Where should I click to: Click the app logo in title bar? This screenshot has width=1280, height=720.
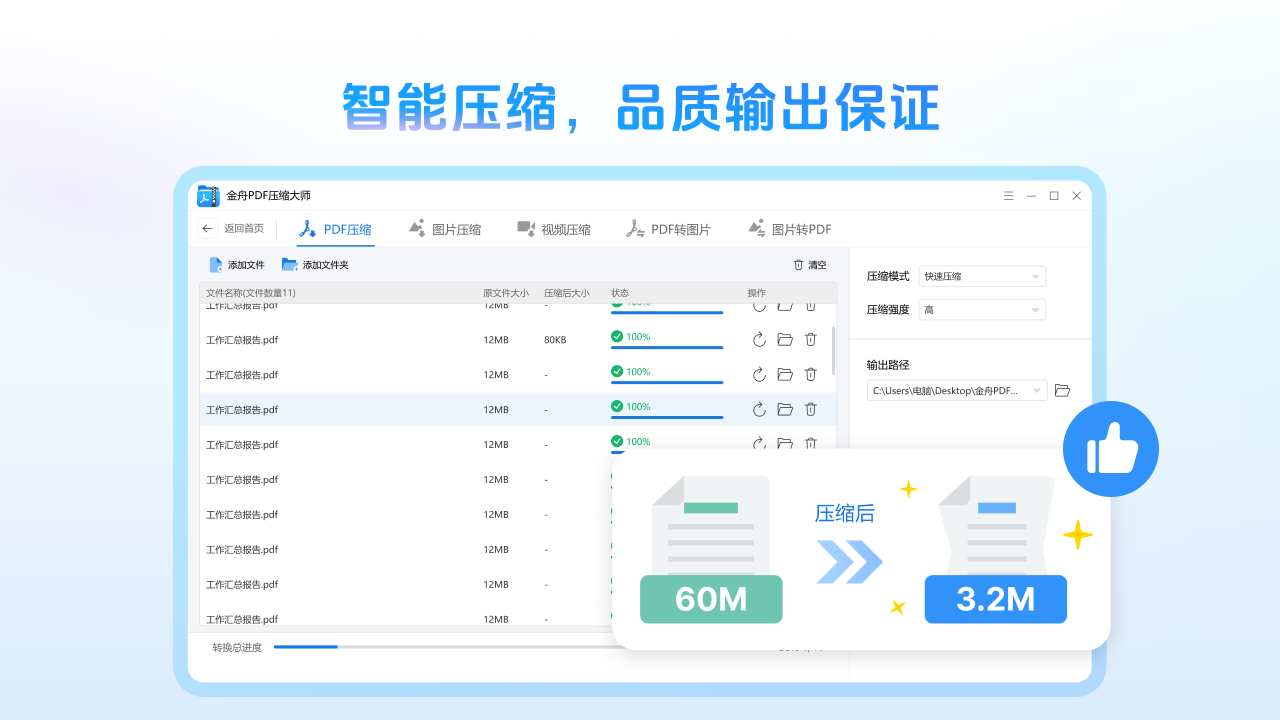point(208,196)
